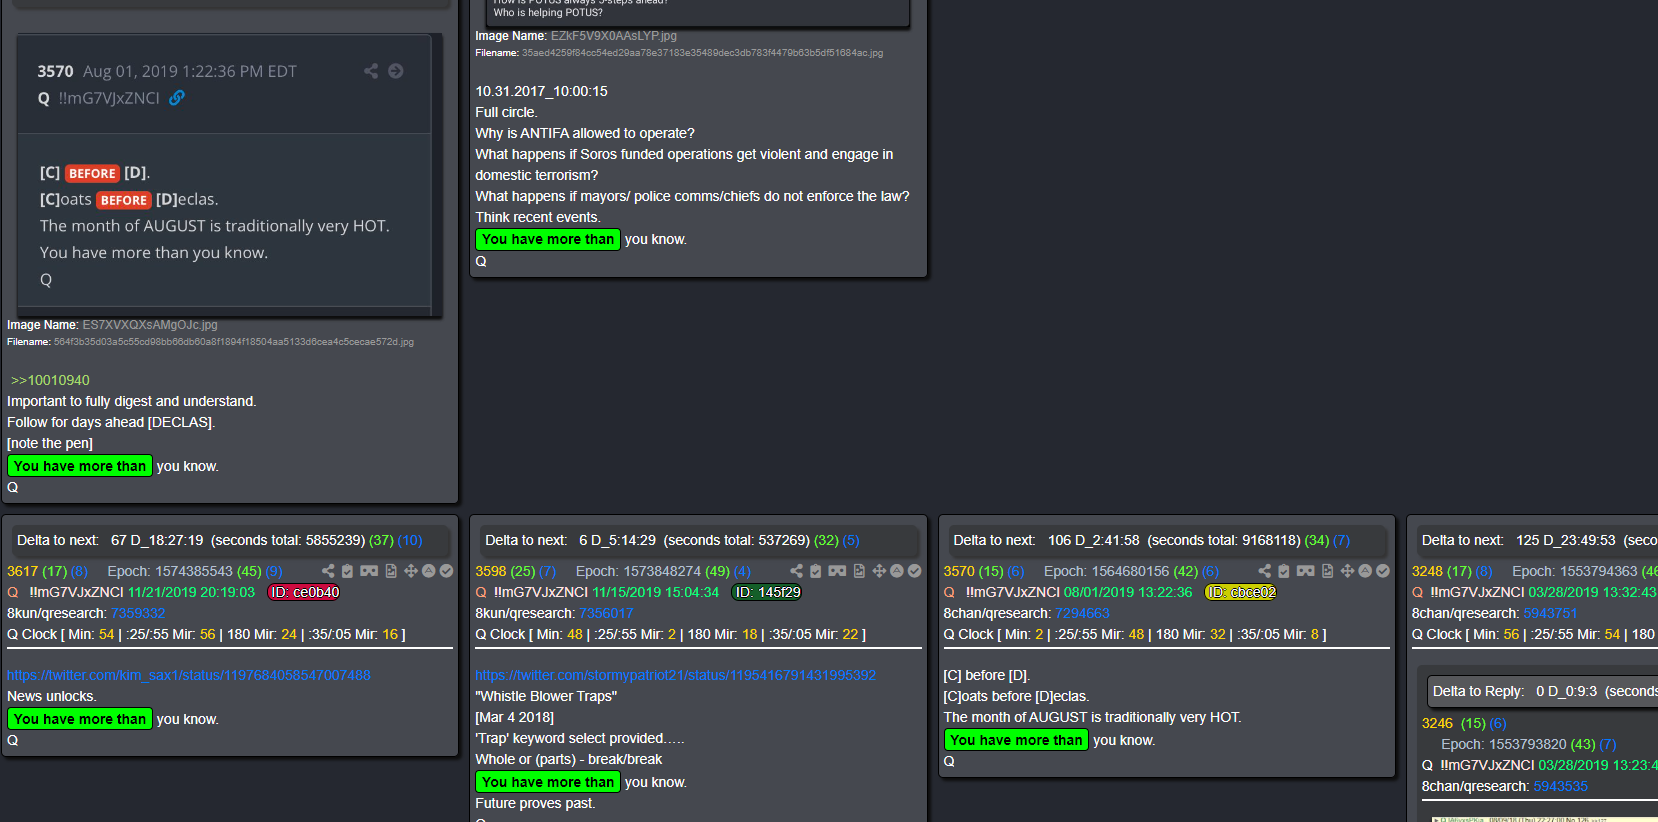Screen dimensions: 1658x822
Task: Click up-arrow circle icon in post 3617
Action: 429,571
